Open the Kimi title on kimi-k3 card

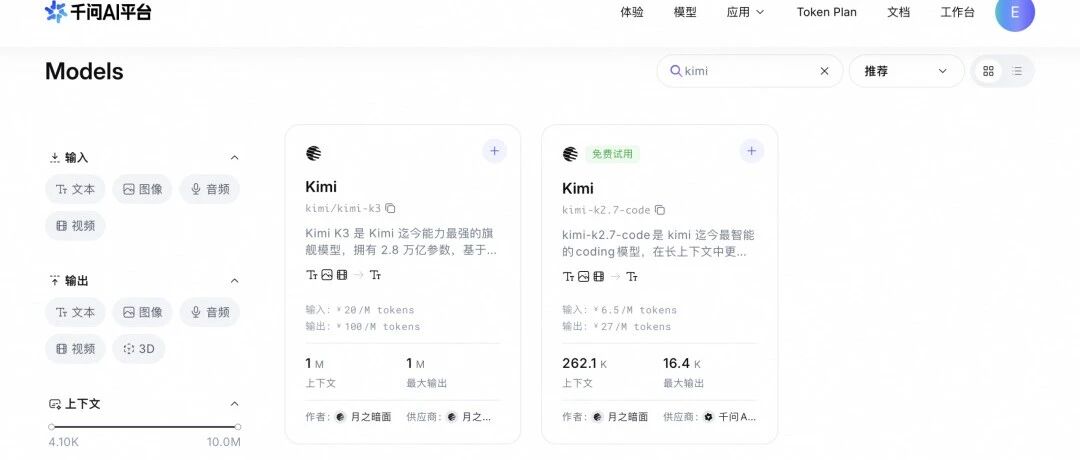tap(321, 187)
